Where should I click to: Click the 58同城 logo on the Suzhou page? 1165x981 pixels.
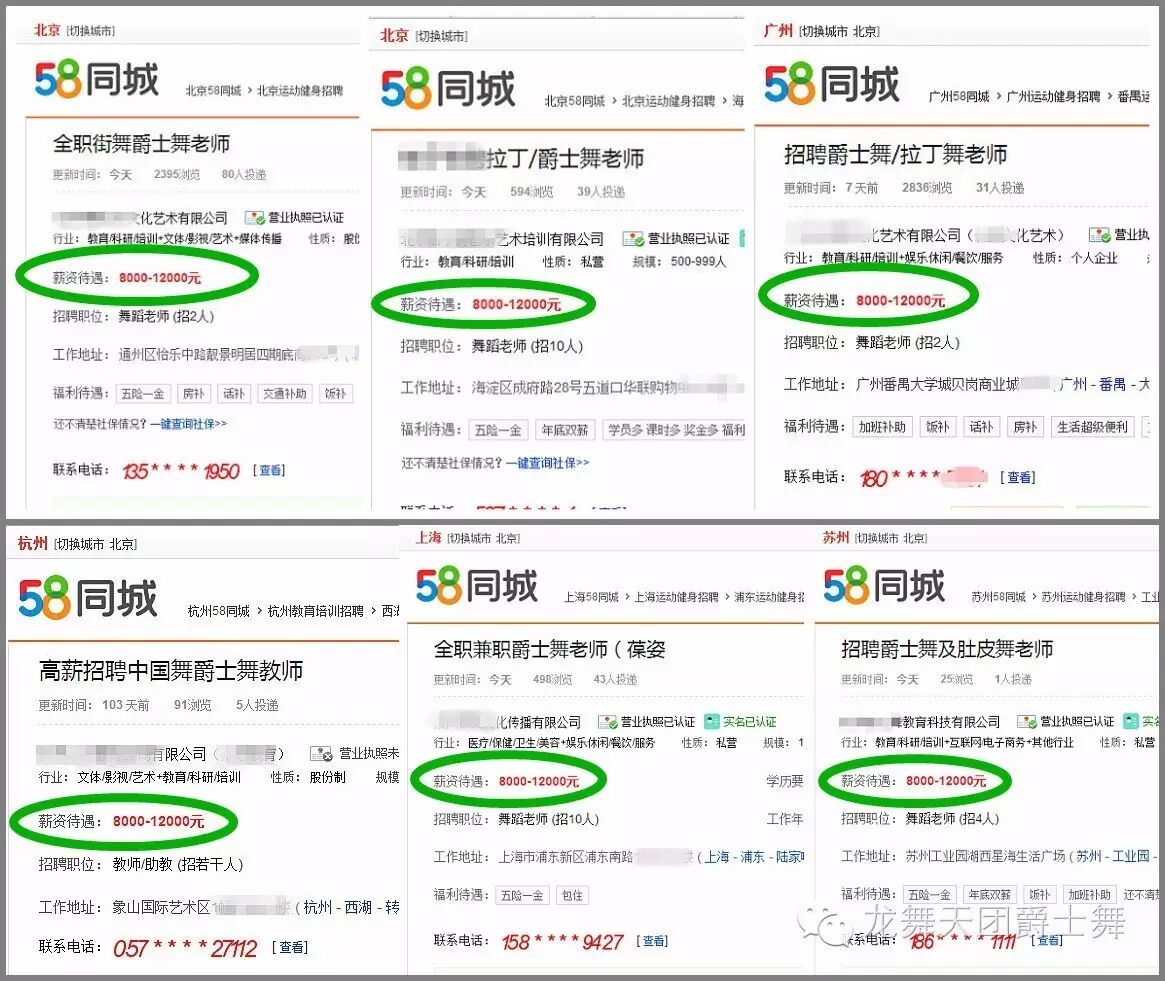tap(883, 586)
